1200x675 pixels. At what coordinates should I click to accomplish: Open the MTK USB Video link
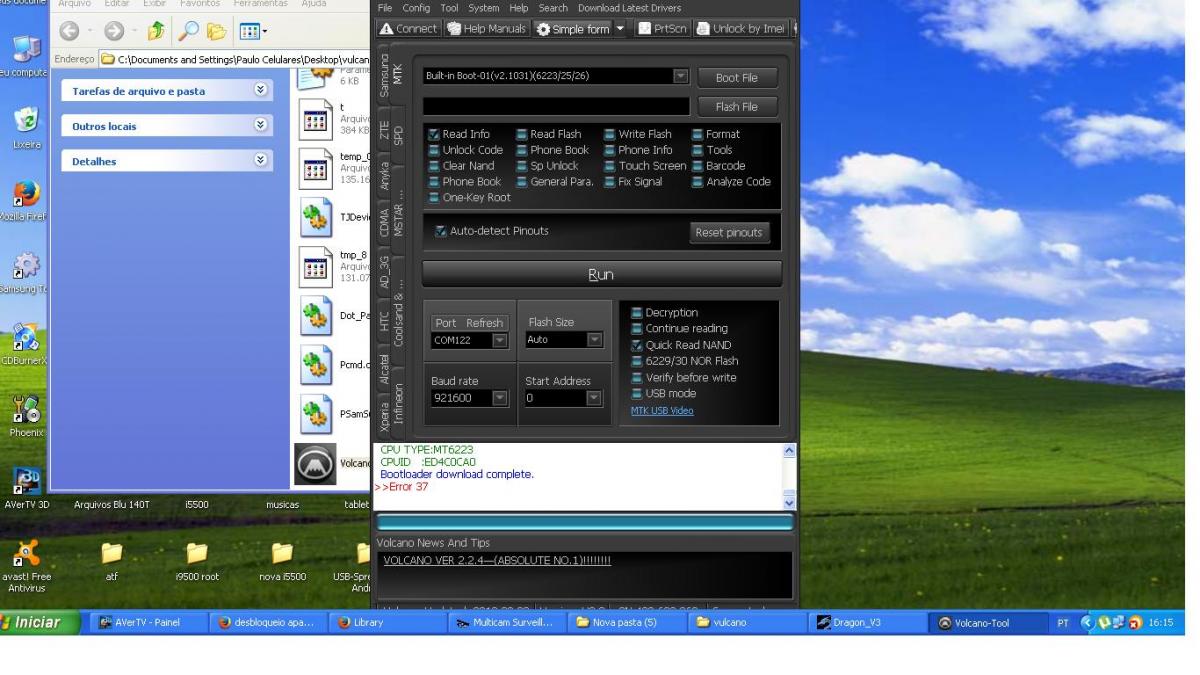coord(662,410)
